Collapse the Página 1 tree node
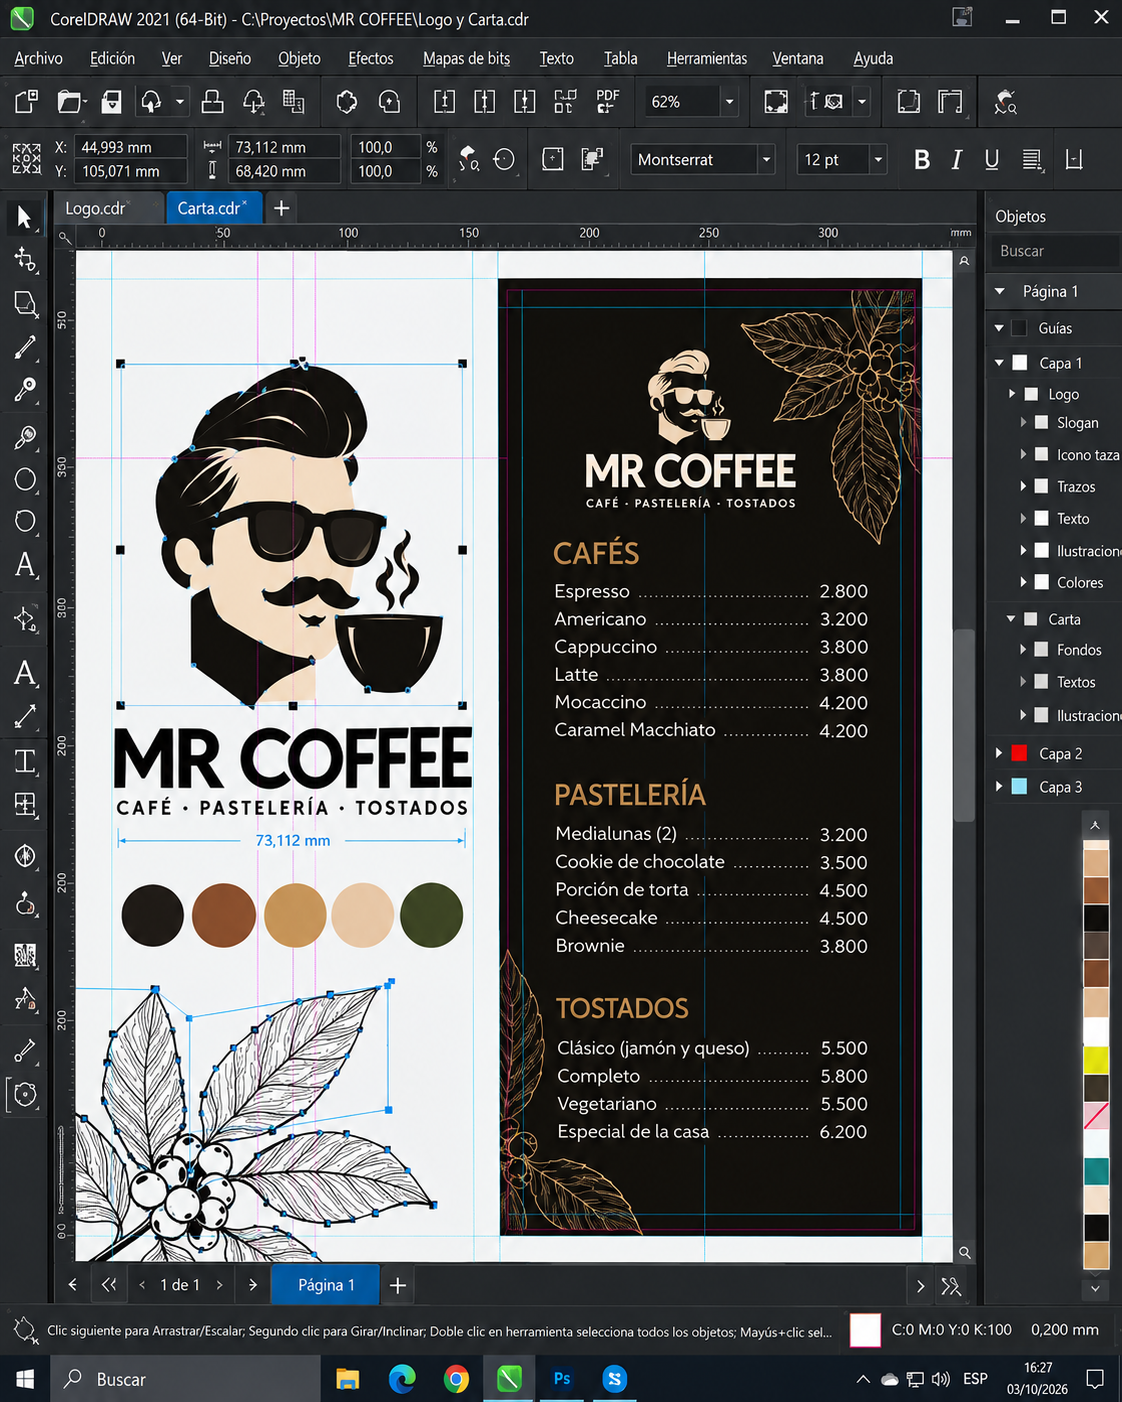The width and height of the screenshot is (1122, 1402). point(1000,291)
